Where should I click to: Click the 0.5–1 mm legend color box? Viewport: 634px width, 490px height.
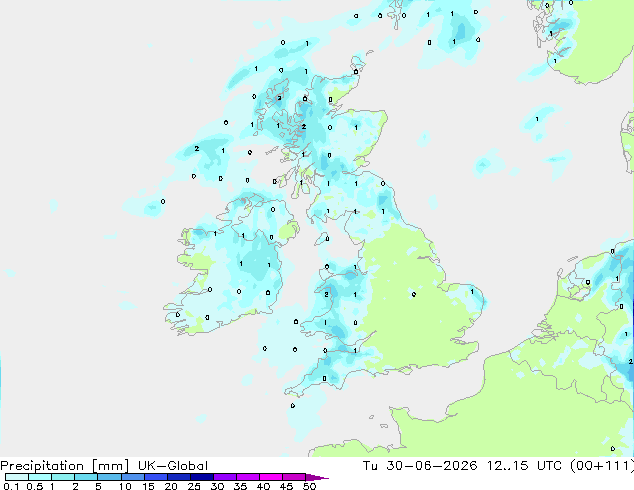(40, 477)
